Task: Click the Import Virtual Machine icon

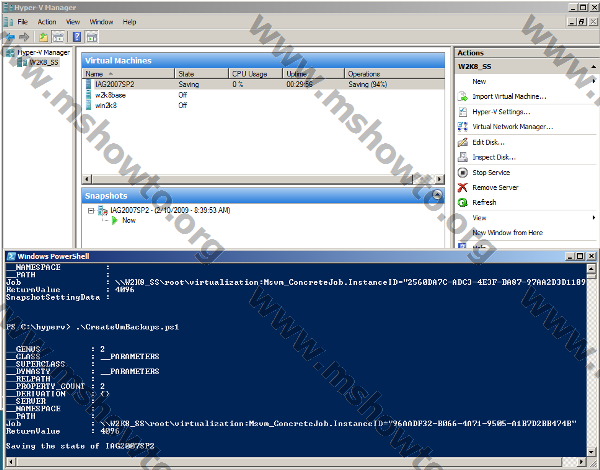Action: (x=463, y=96)
